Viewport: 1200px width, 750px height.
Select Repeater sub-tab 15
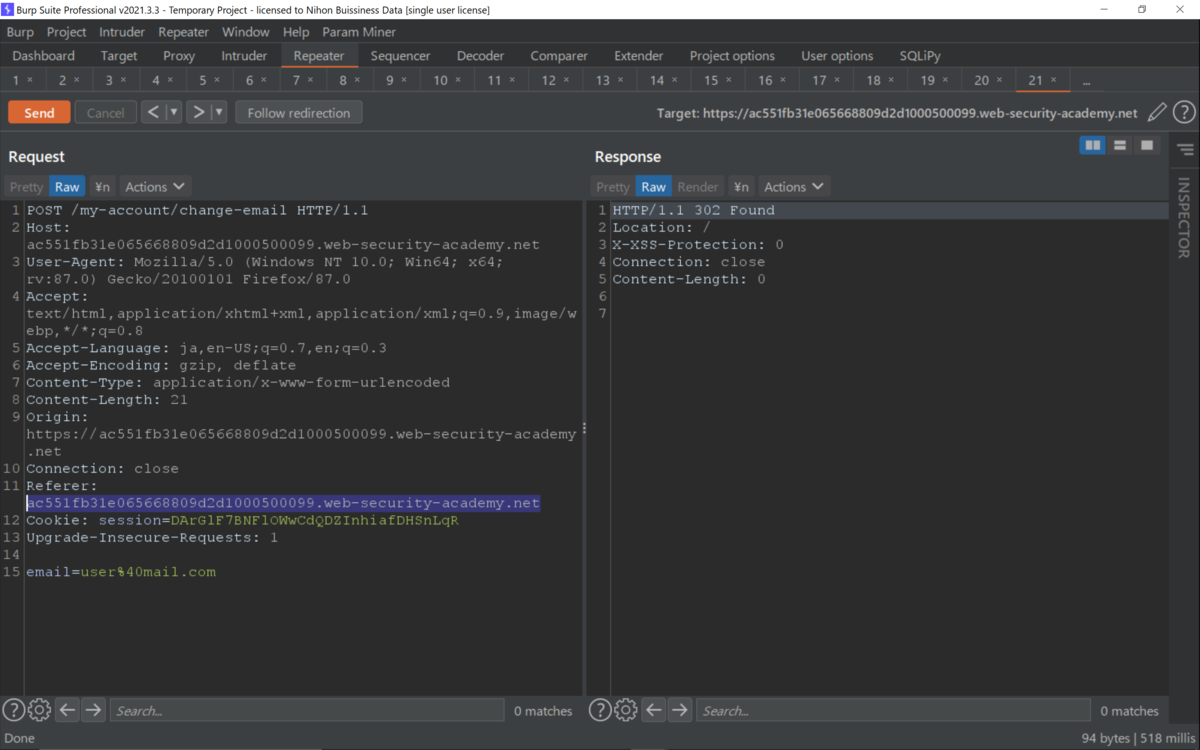pyautogui.click(x=717, y=80)
